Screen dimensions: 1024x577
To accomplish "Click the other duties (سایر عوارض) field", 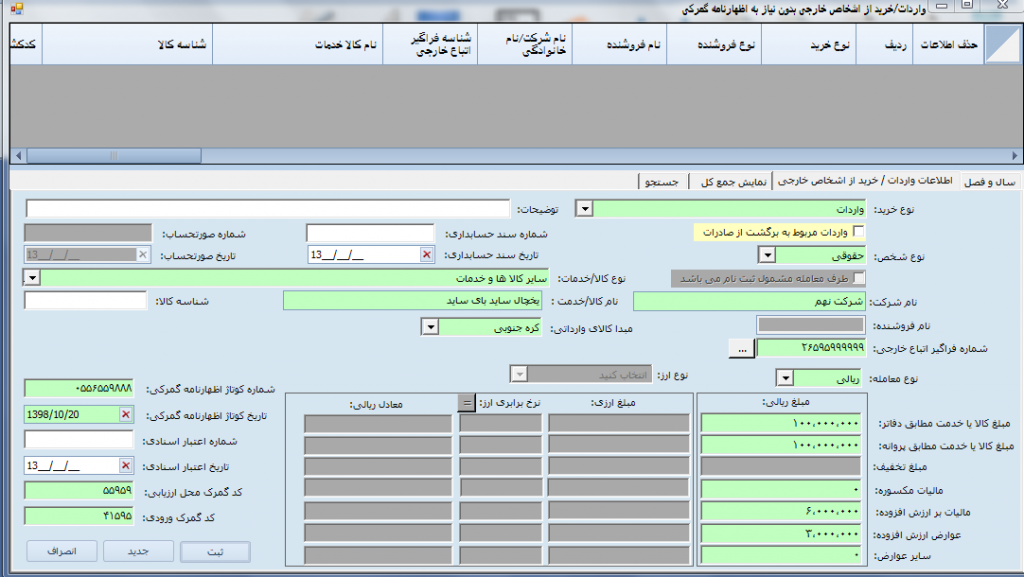I will pyautogui.click(x=780, y=555).
